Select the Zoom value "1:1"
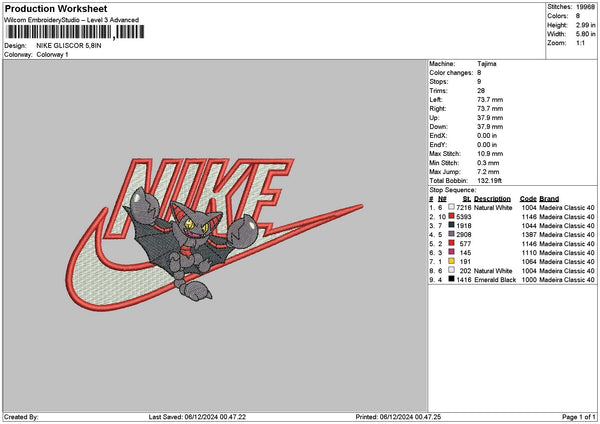Screen dimensions: 600x424 pos(580,43)
